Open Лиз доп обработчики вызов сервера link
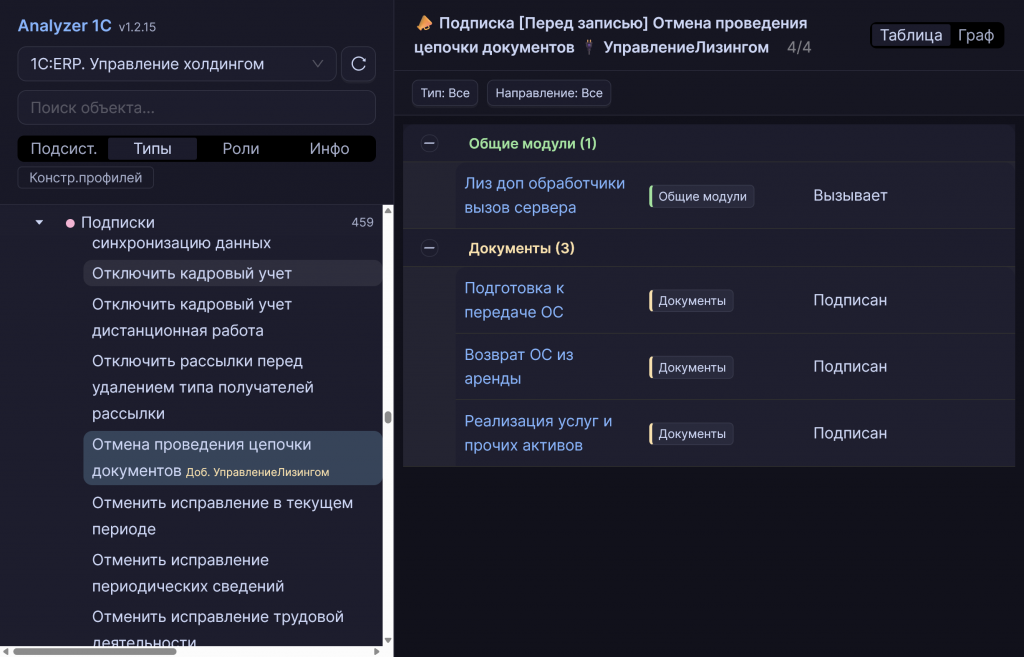The height and width of the screenshot is (657, 1024). [544, 195]
